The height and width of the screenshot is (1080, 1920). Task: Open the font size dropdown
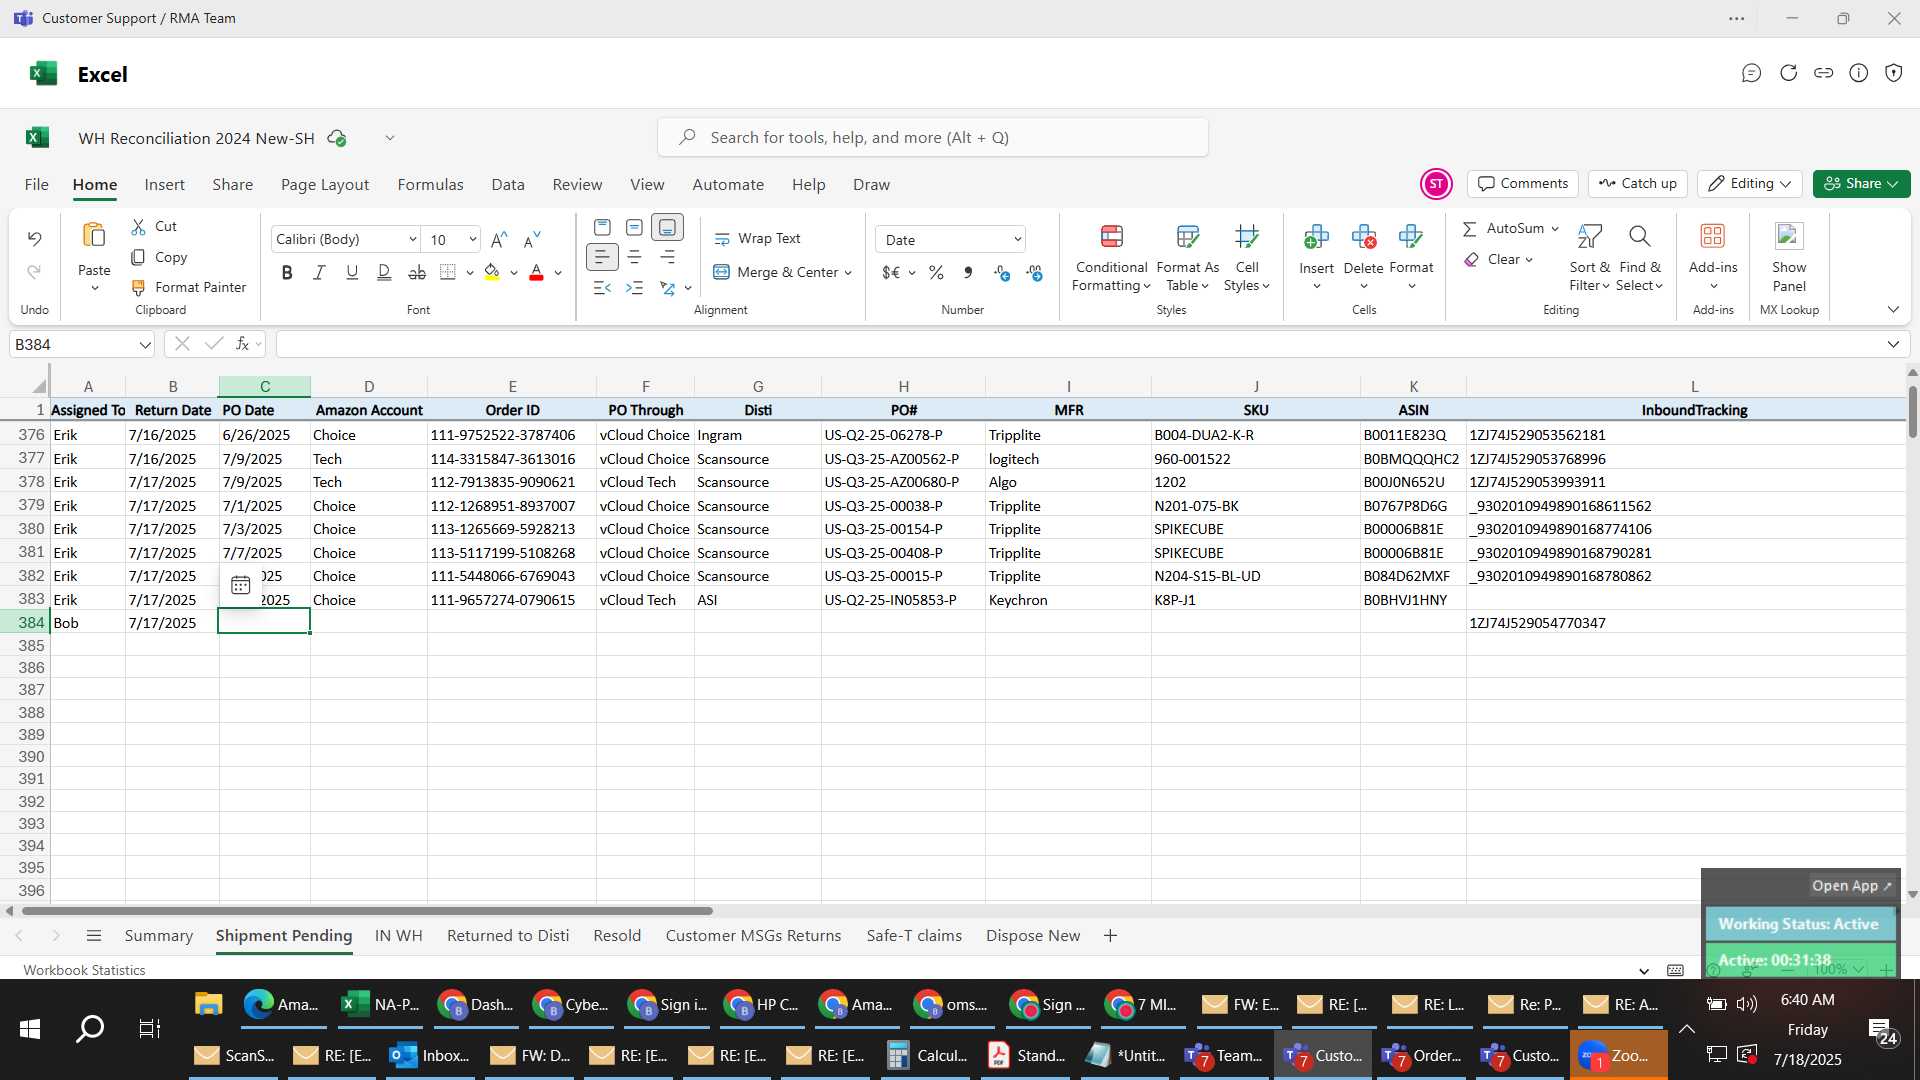[x=472, y=240]
